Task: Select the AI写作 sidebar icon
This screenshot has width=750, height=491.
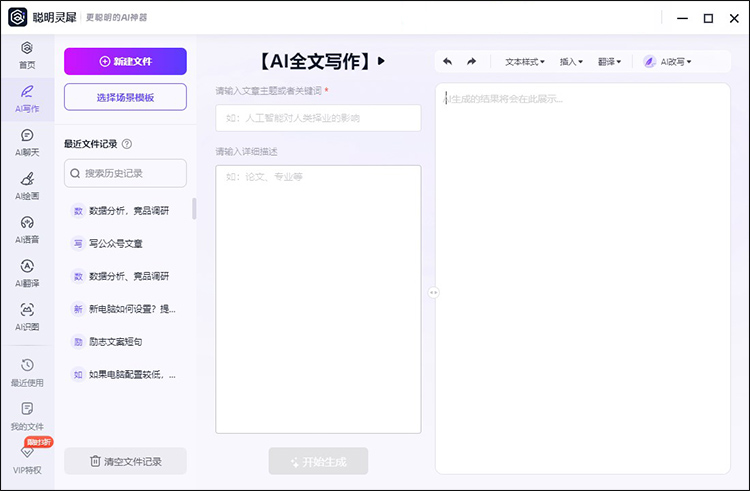Action: coord(27,91)
